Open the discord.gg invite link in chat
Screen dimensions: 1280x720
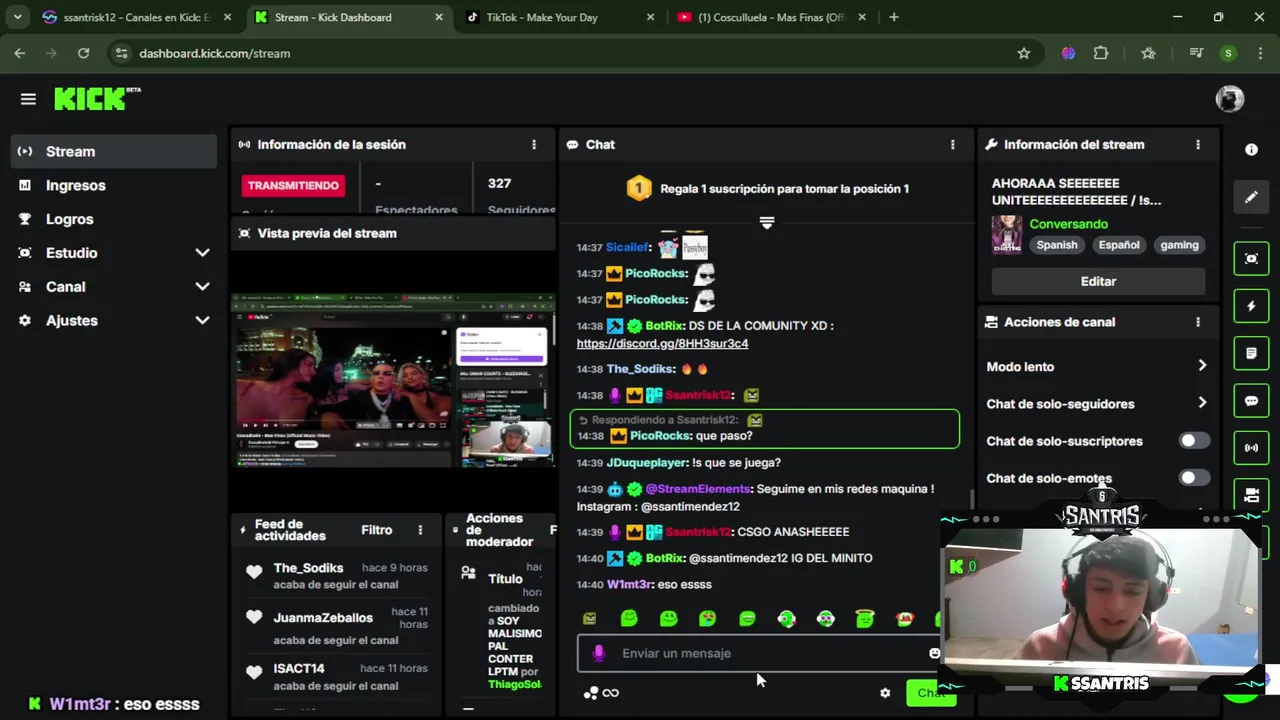[662, 343]
